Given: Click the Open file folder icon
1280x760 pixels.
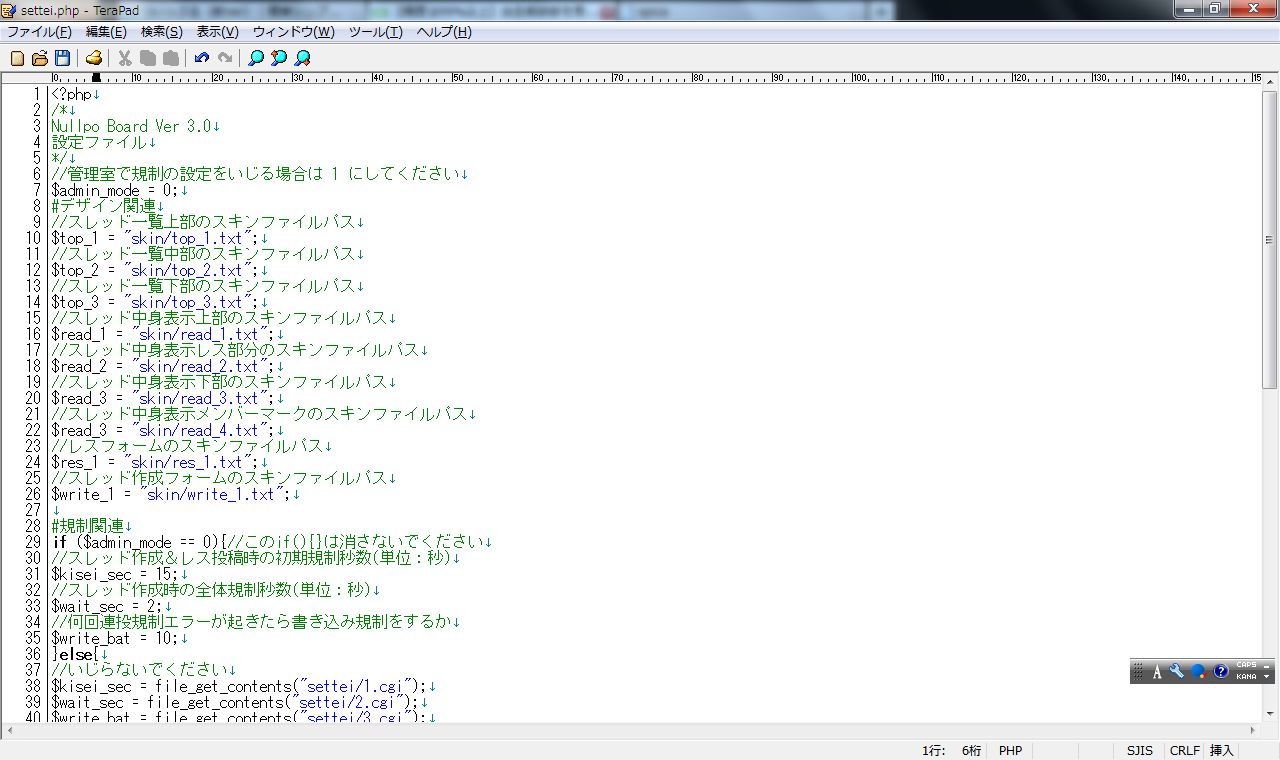Looking at the screenshot, I should pyautogui.click(x=40, y=58).
